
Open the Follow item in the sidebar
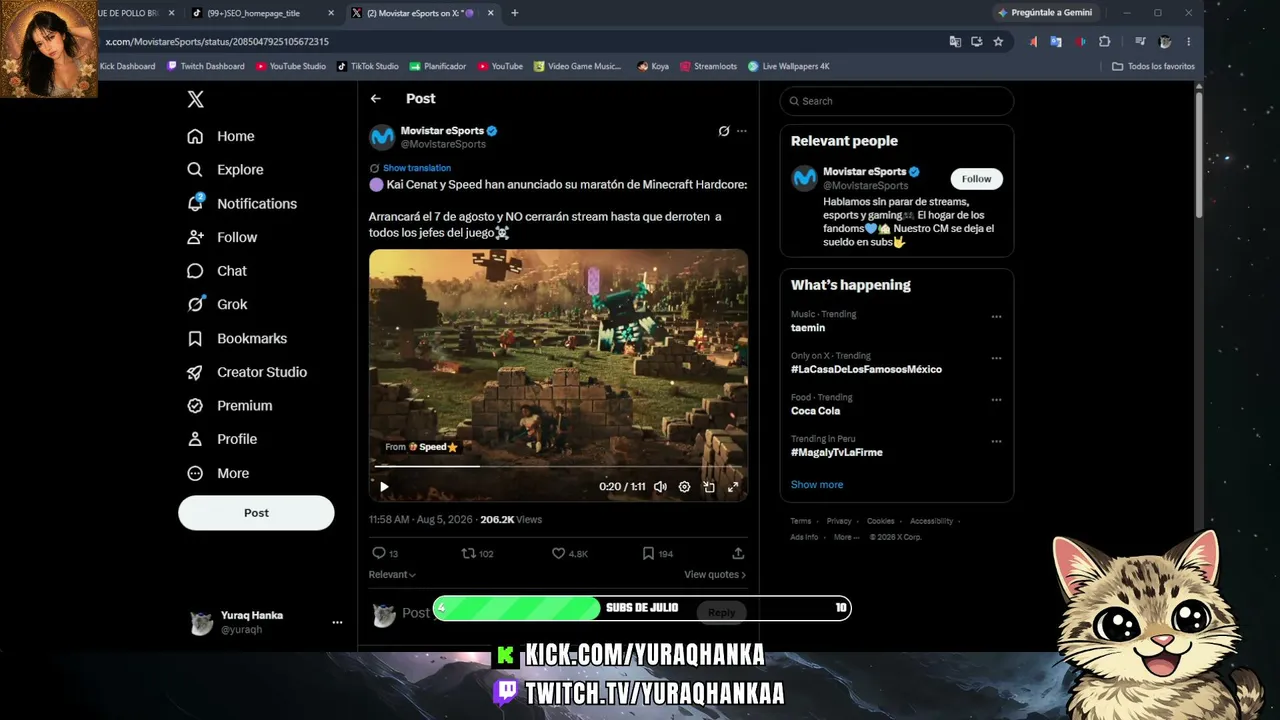222,237
